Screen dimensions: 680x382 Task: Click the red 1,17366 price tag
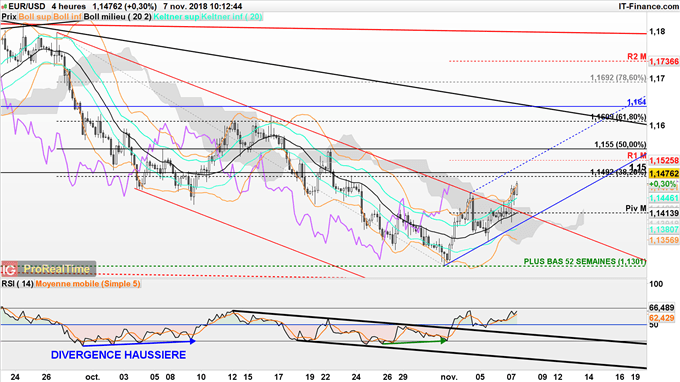pyautogui.click(x=664, y=62)
